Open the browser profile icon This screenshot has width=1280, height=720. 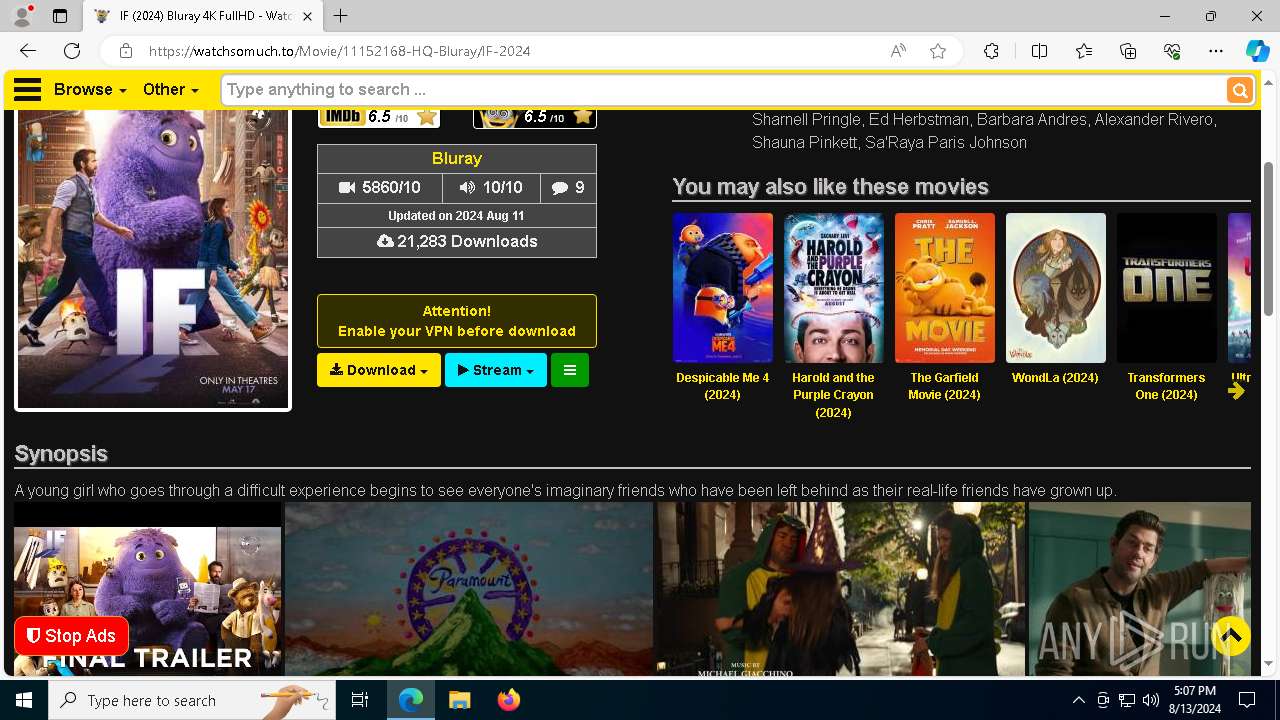click(22, 16)
